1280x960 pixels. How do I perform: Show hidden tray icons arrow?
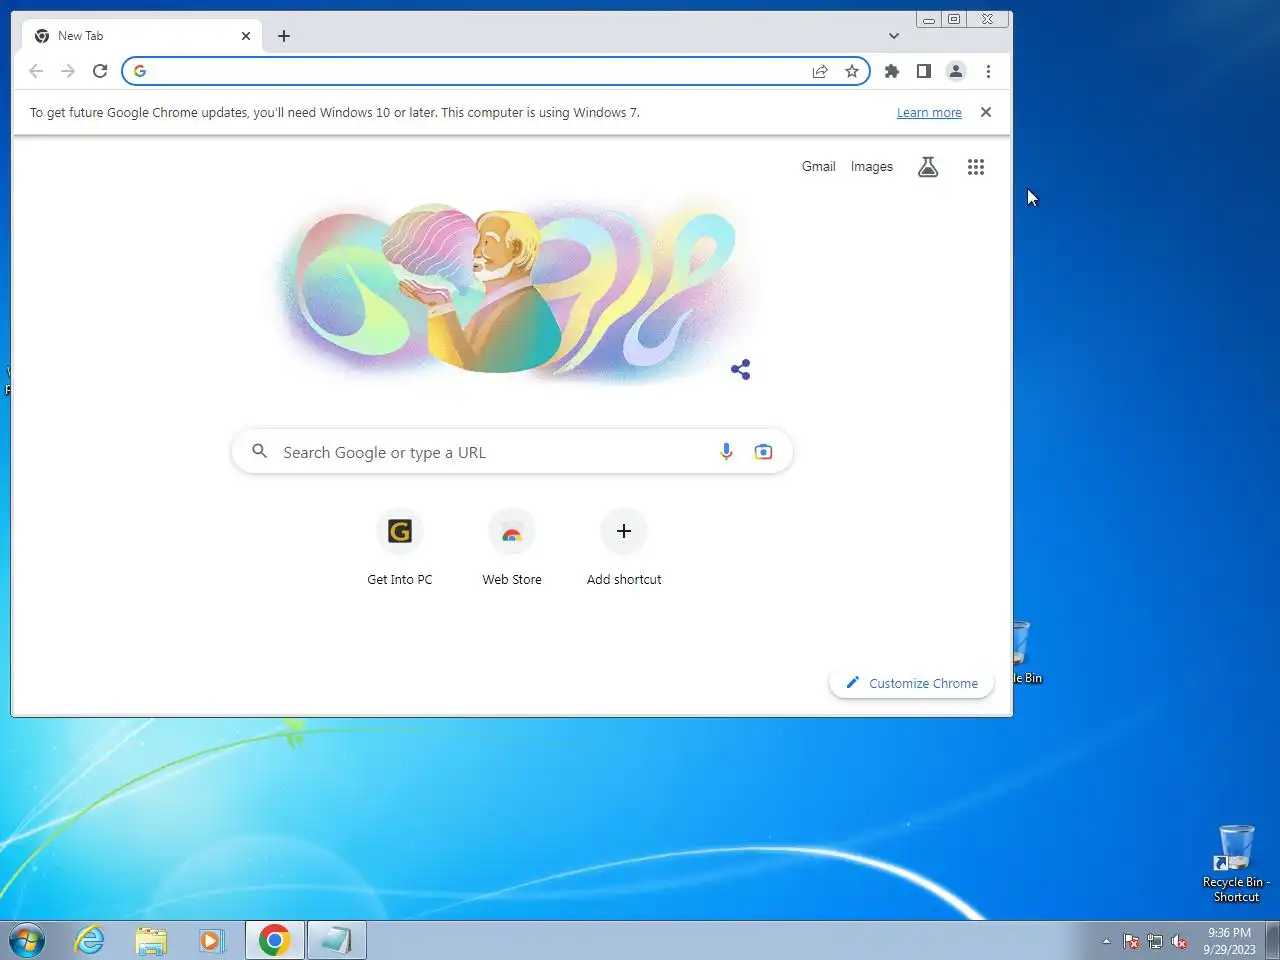pos(1106,941)
